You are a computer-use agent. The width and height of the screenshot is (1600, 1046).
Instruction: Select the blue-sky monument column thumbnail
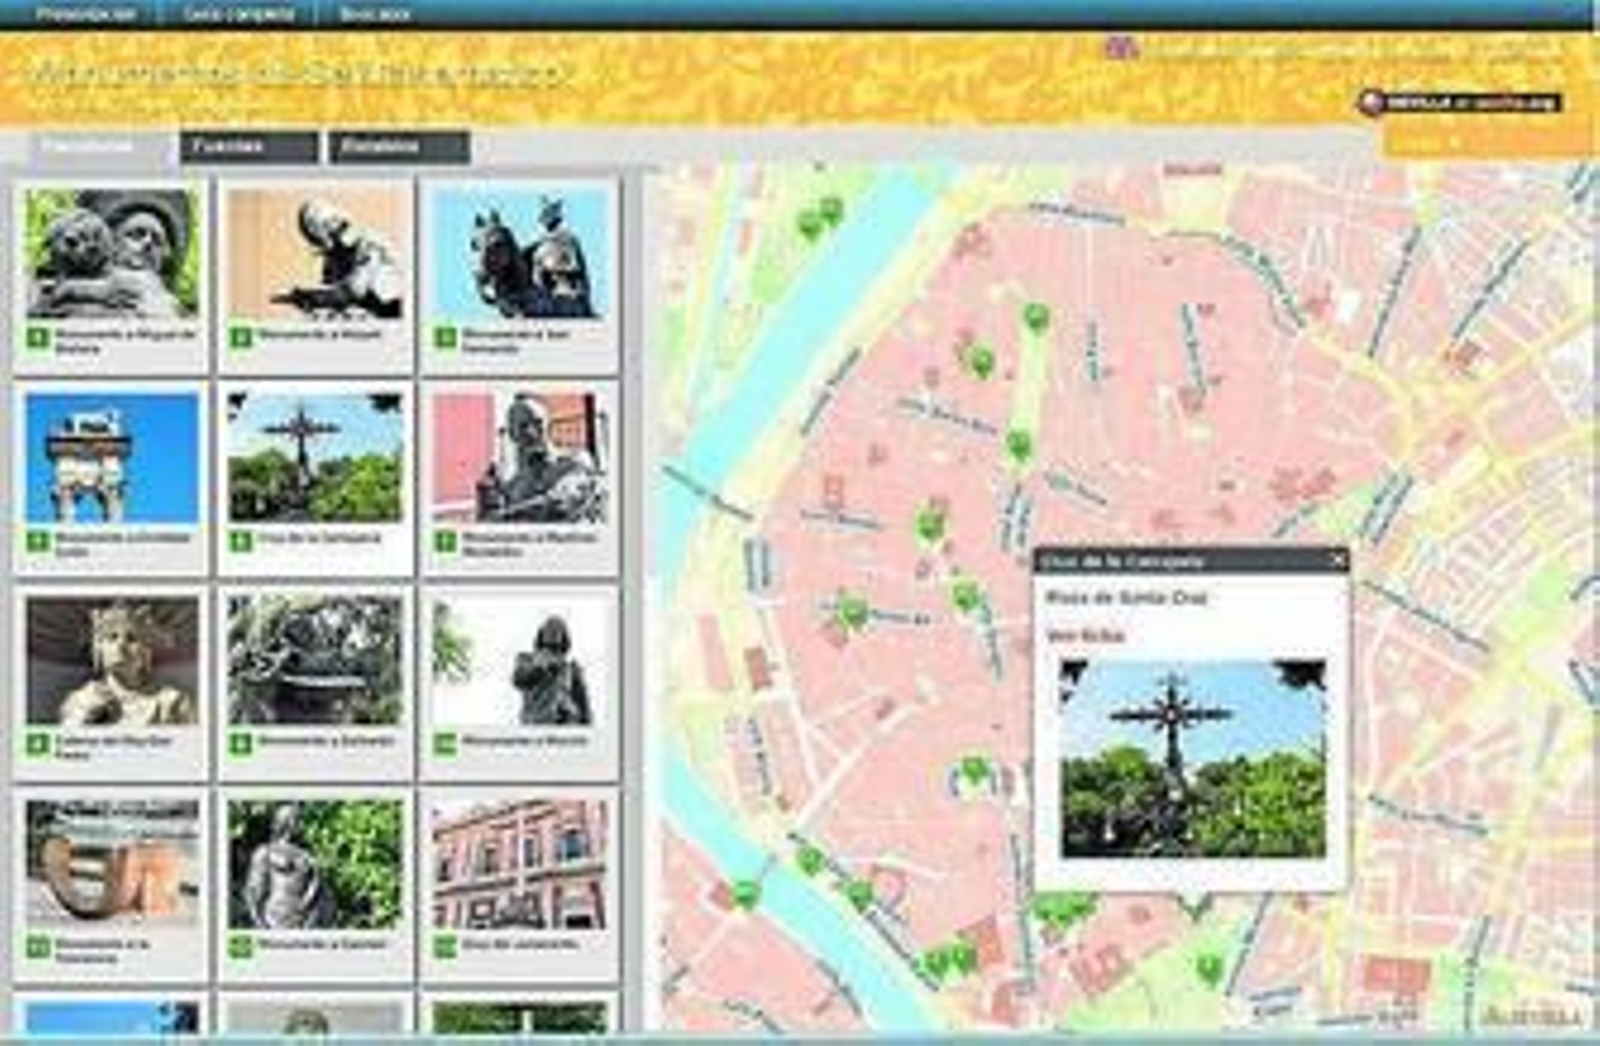click(112, 458)
